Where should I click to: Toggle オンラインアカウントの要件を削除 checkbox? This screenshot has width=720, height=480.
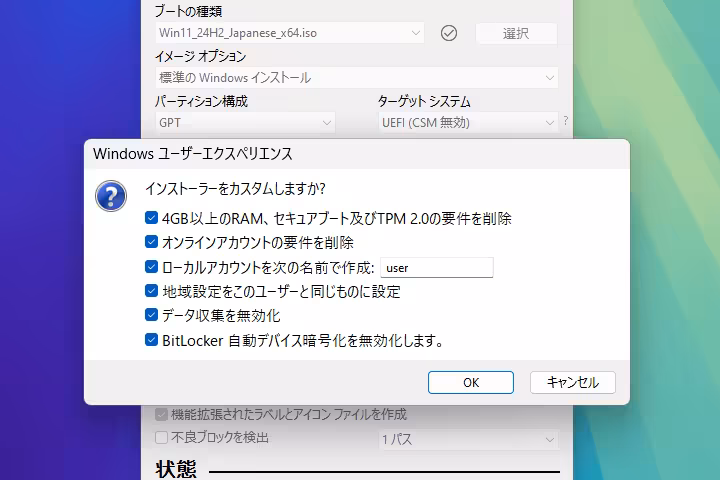pyautogui.click(x=151, y=242)
